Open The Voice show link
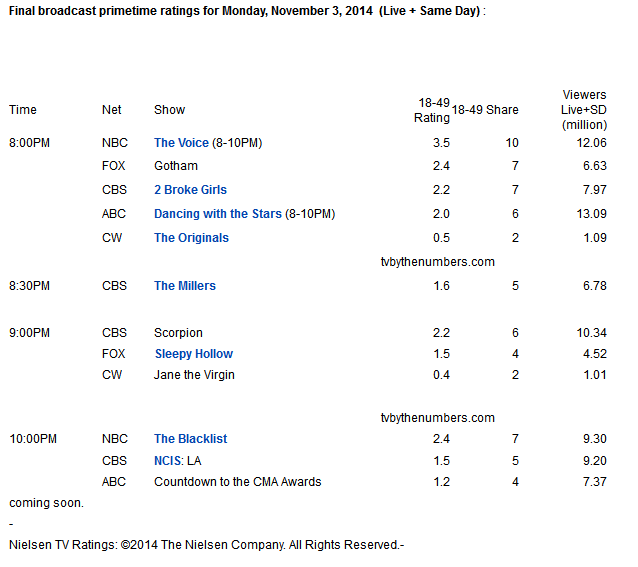Viewport: 638px width, 567px height. point(180,143)
